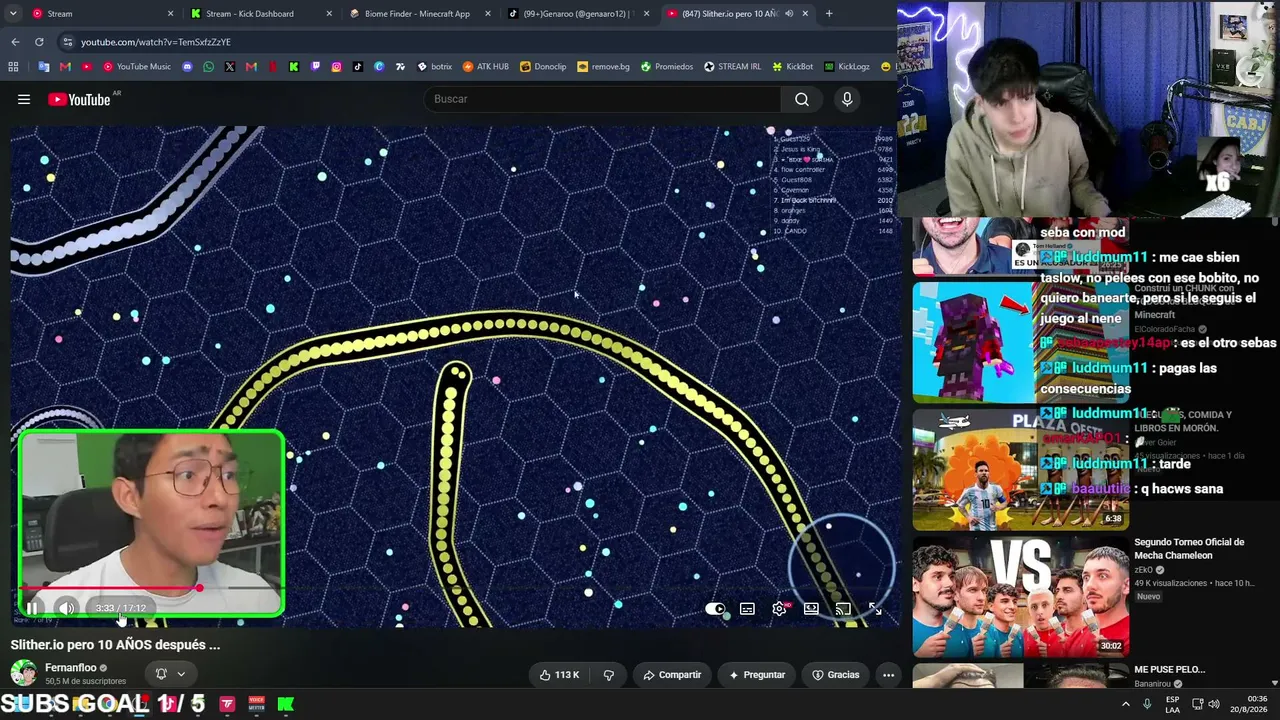Open a new browser tab
The height and width of the screenshot is (720, 1280).
coord(829,14)
